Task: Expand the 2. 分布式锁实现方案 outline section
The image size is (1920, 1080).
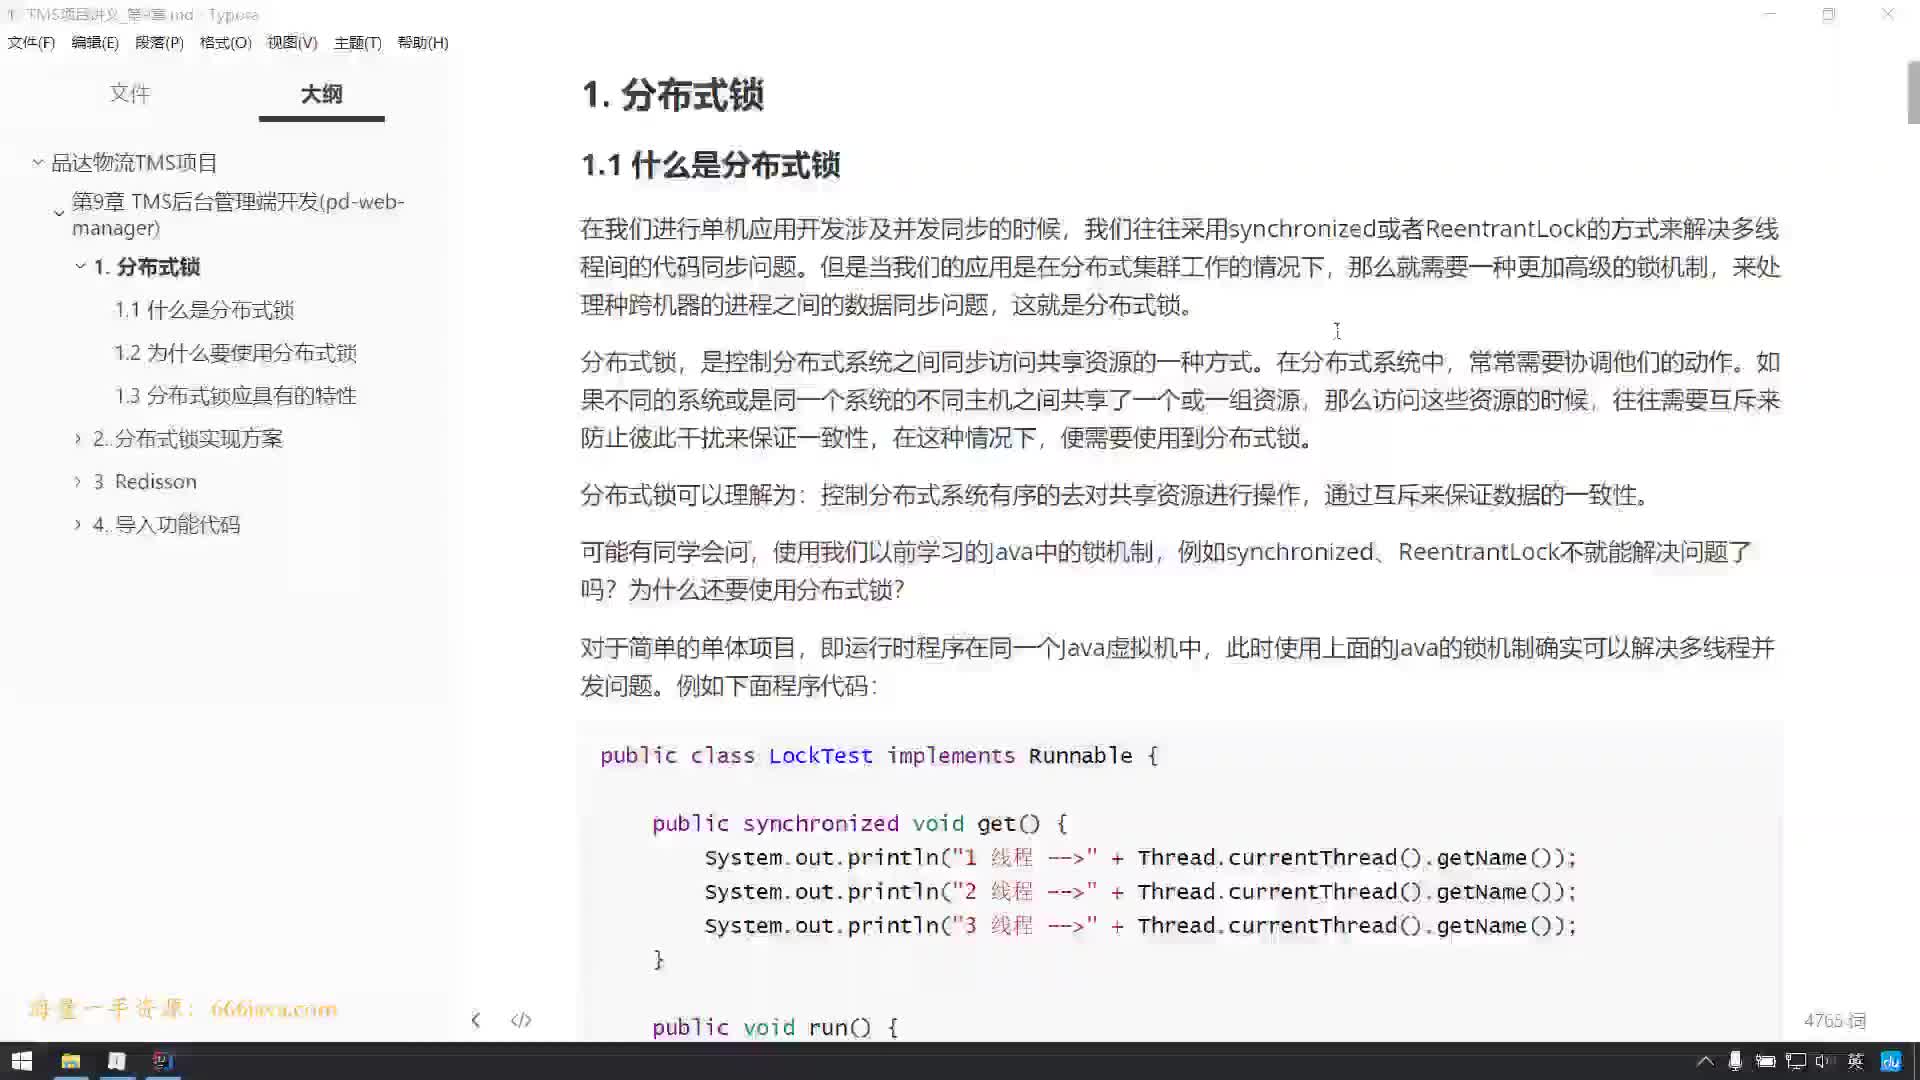Action: coord(78,438)
